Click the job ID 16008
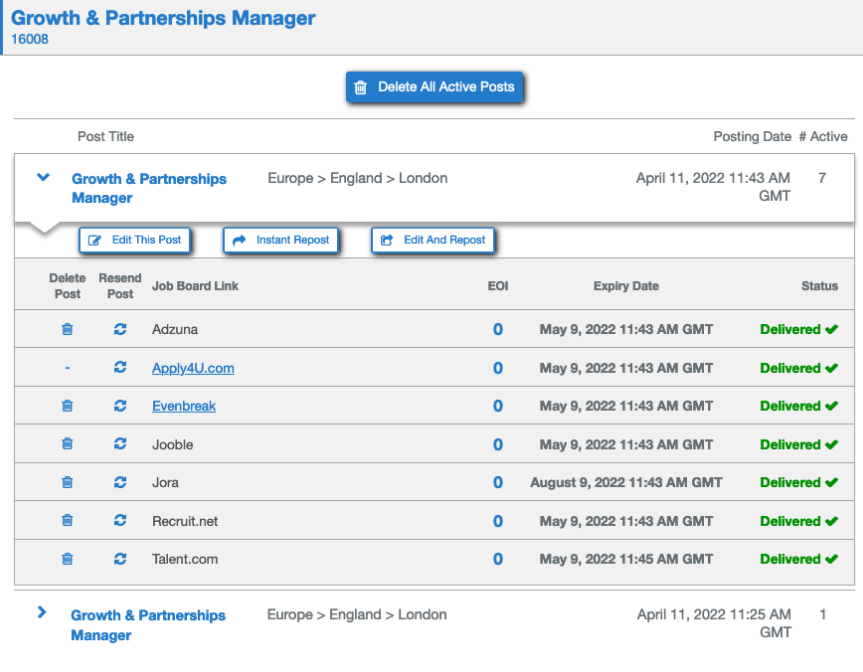 30,39
